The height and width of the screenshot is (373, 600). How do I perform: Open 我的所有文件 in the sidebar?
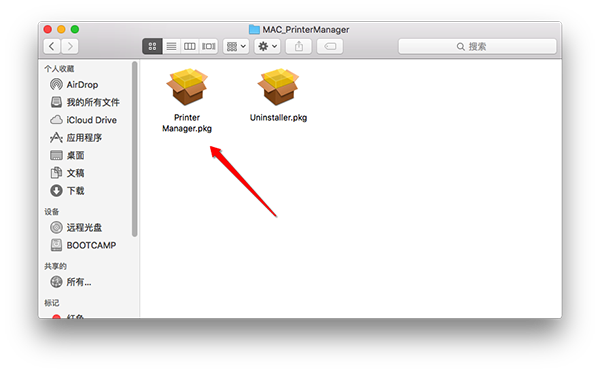[93, 102]
